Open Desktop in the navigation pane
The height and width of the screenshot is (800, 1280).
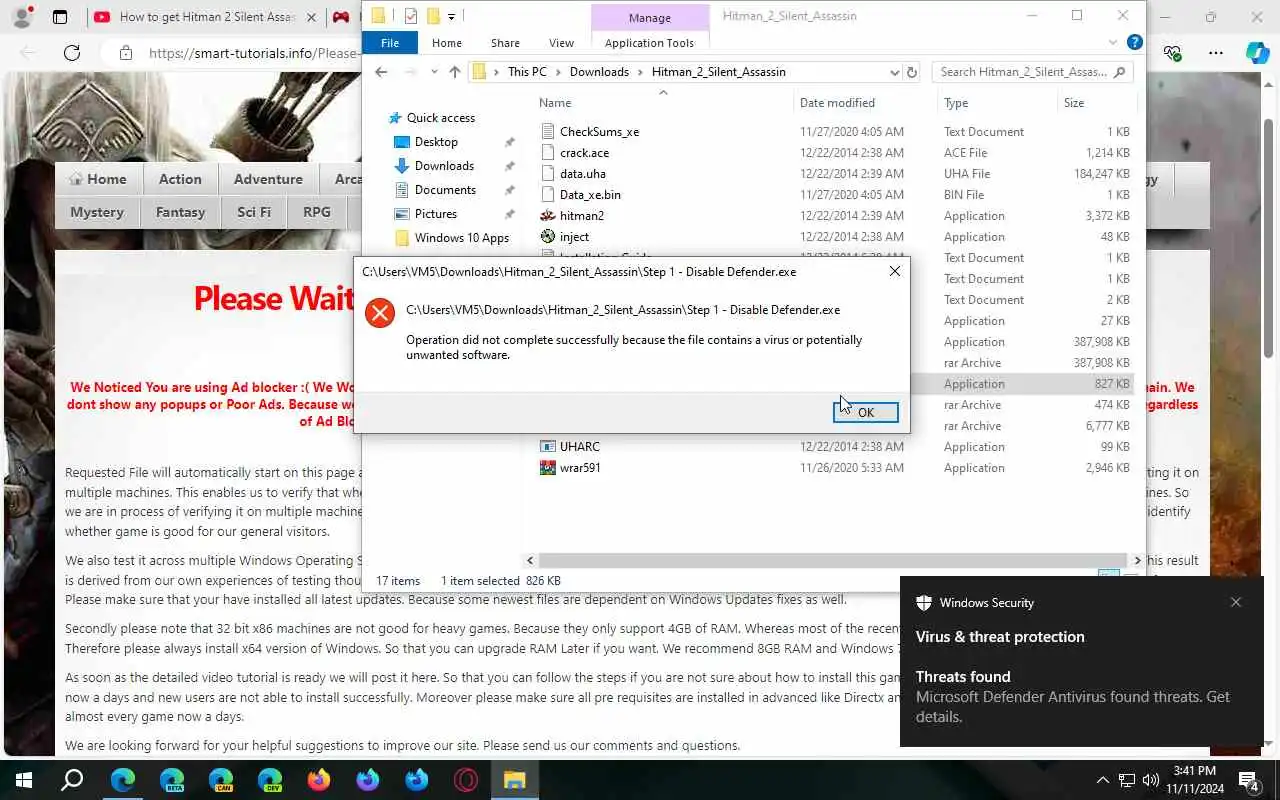tap(436, 142)
